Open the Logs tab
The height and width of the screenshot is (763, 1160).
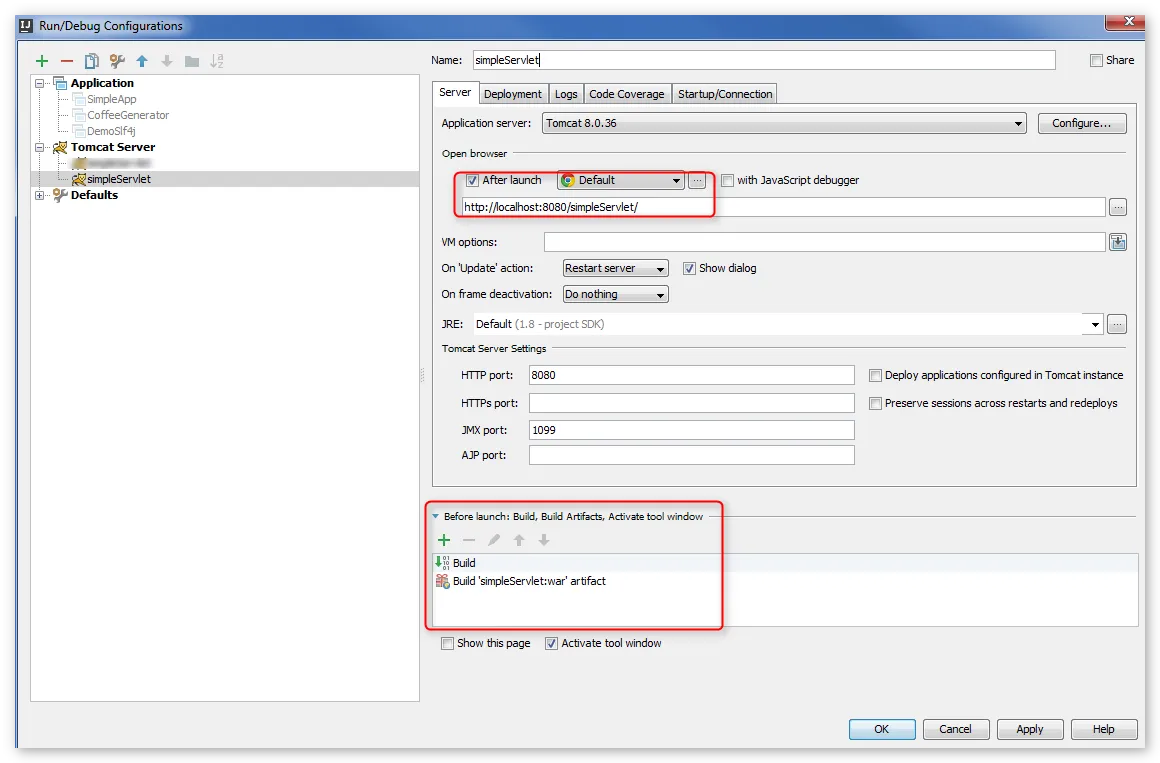point(566,94)
